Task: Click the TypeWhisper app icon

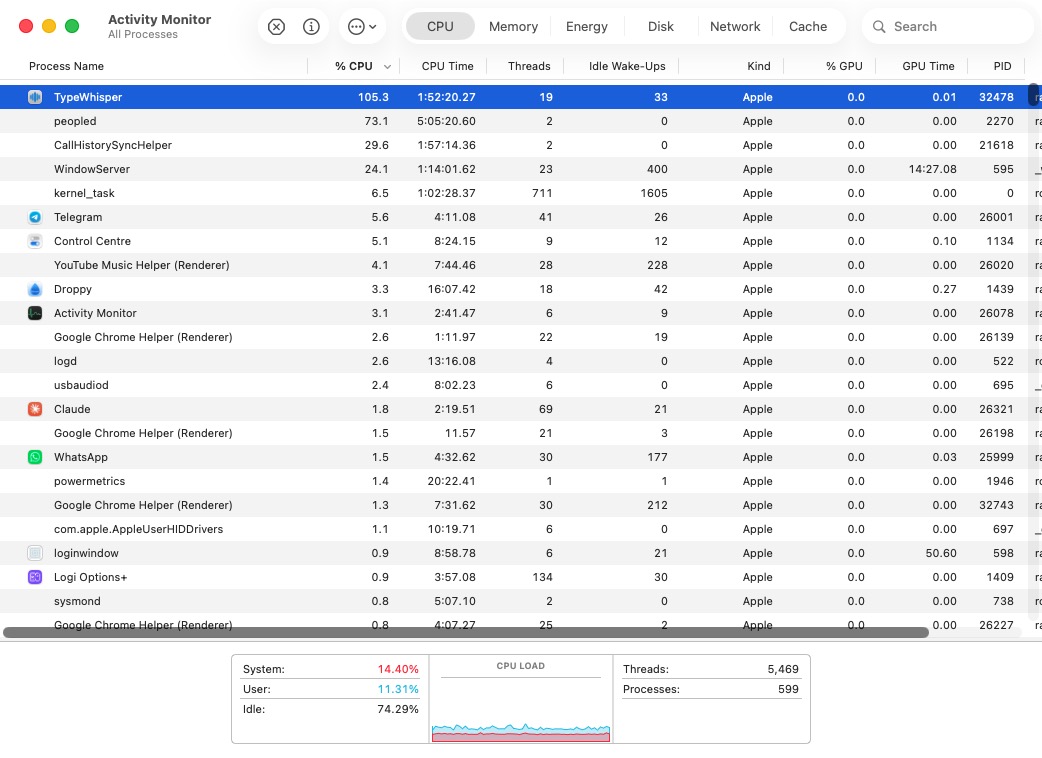Action: (x=35, y=97)
